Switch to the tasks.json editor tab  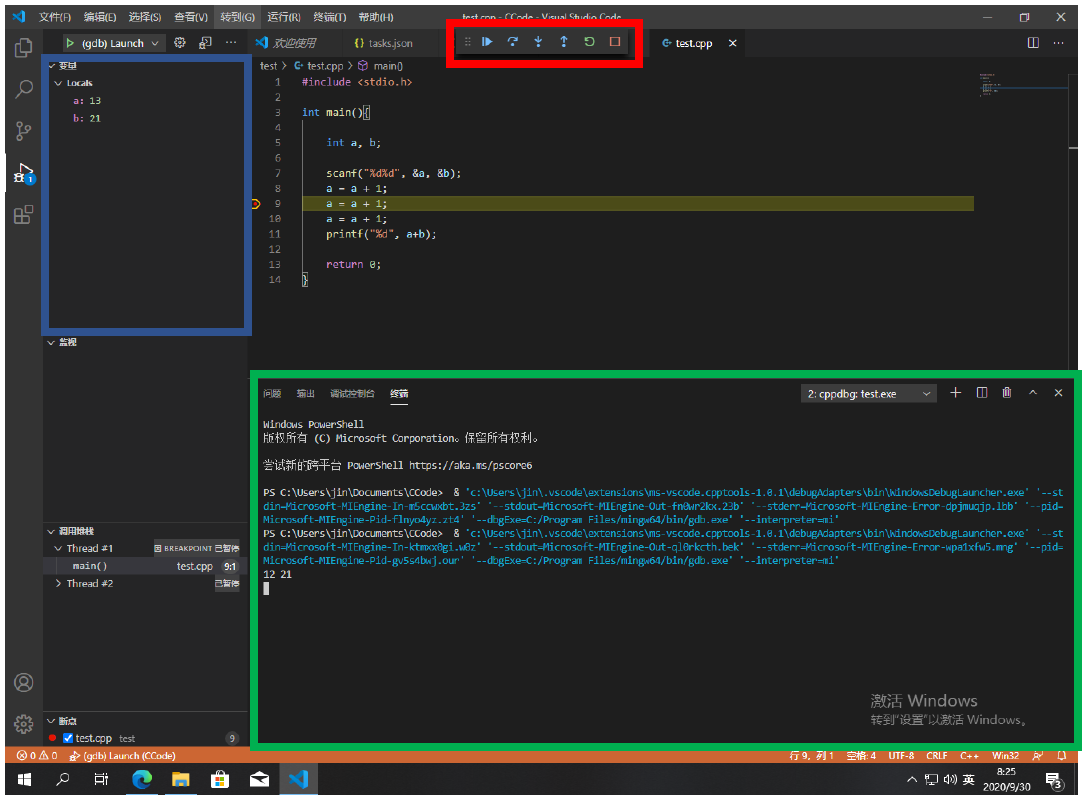tap(390, 43)
